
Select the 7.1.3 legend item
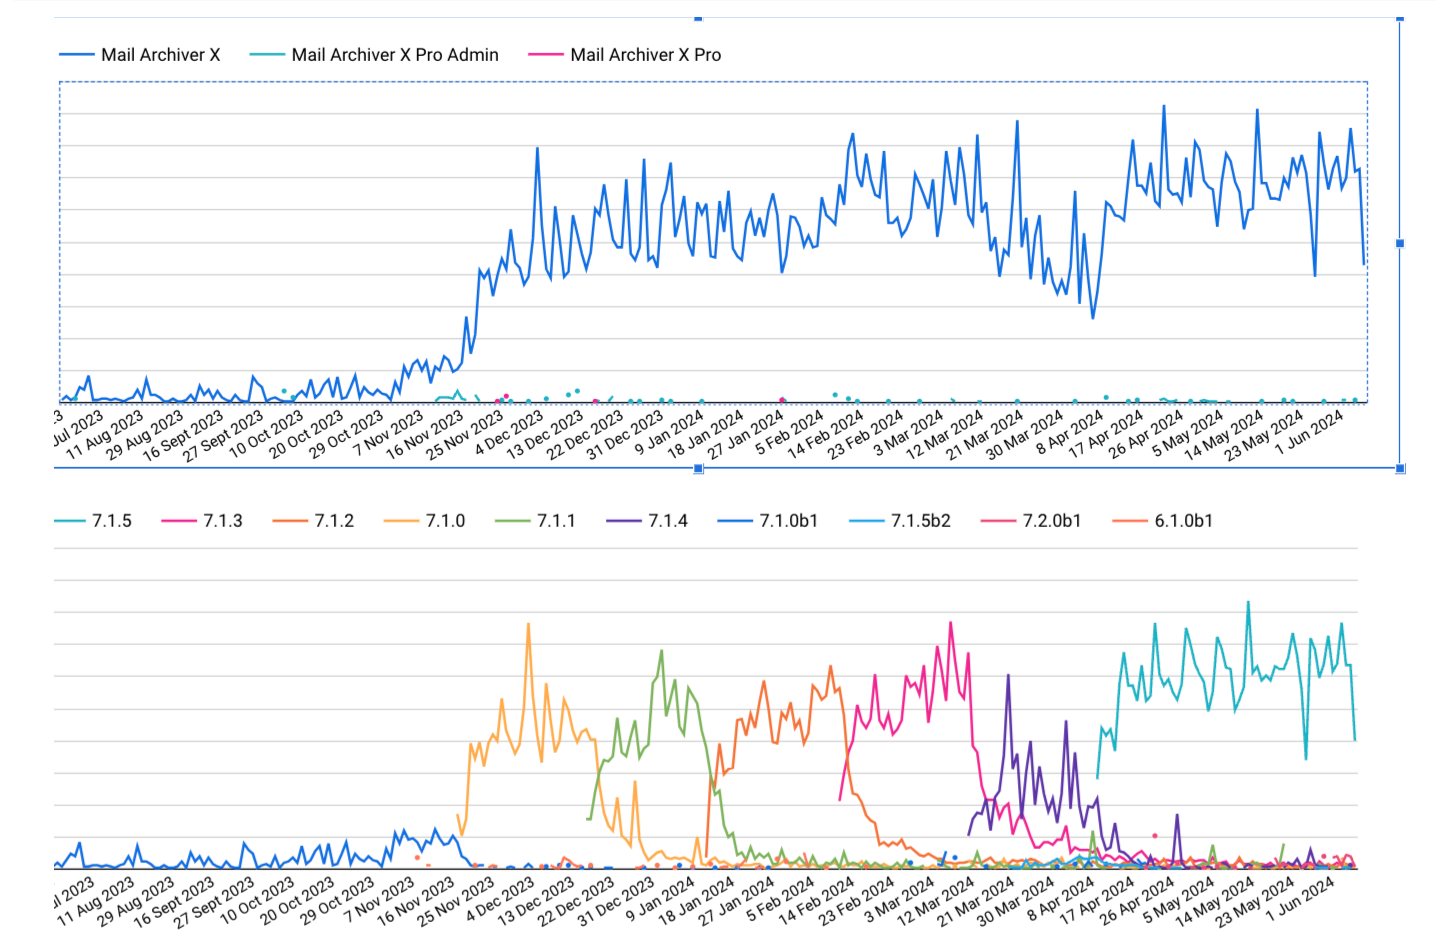click(204, 521)
